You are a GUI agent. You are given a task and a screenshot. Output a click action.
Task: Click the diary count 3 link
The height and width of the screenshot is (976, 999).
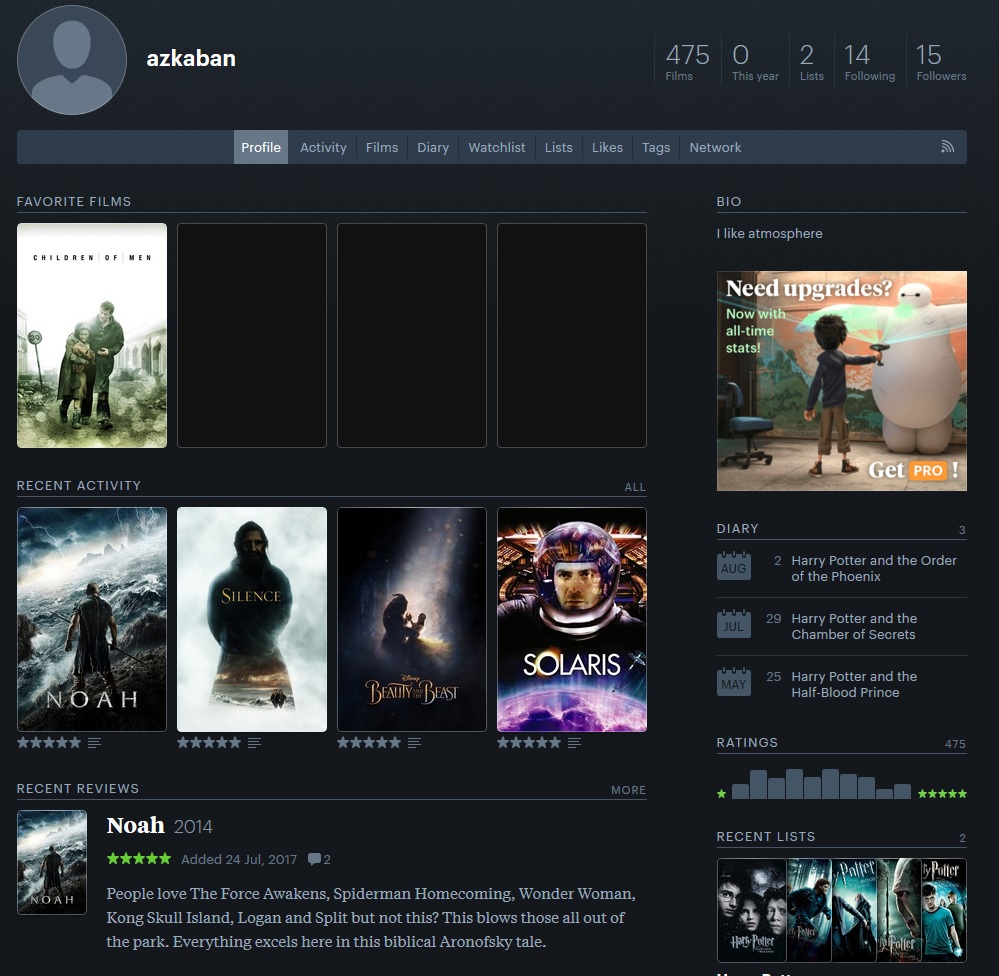pos(962,530)
